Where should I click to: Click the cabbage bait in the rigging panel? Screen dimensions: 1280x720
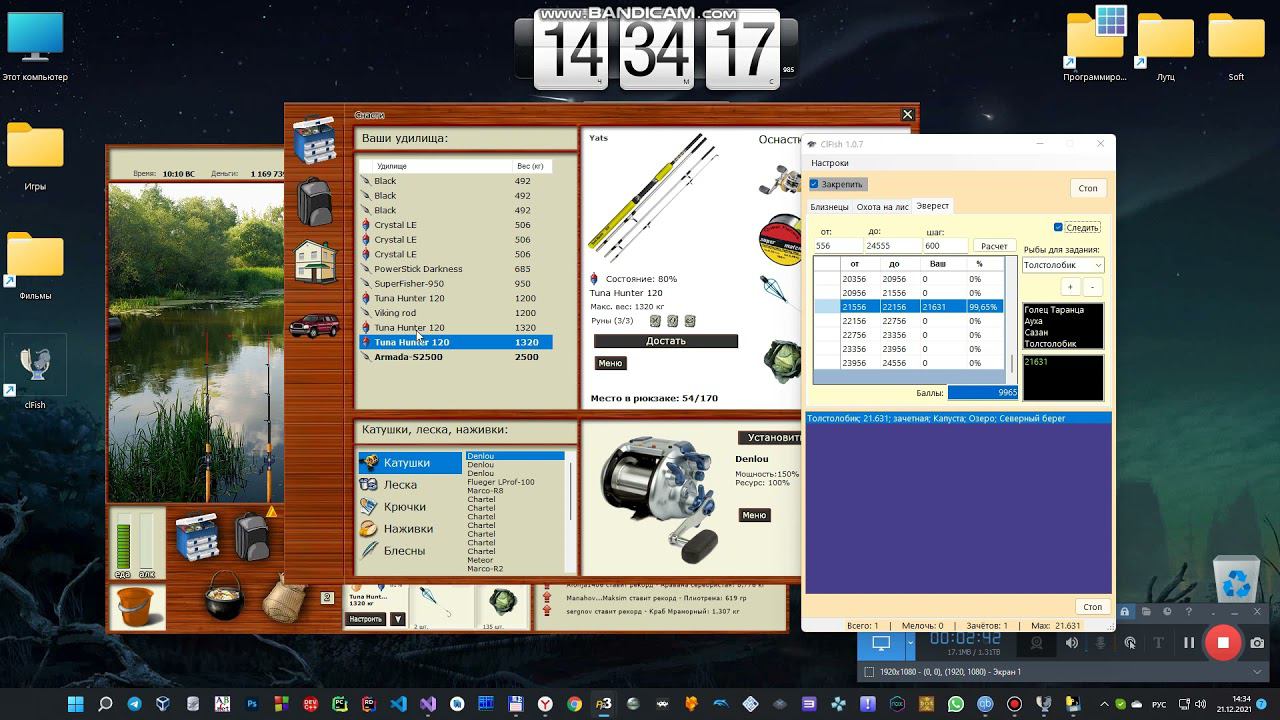pyautogui.click(x=783, y=361)
